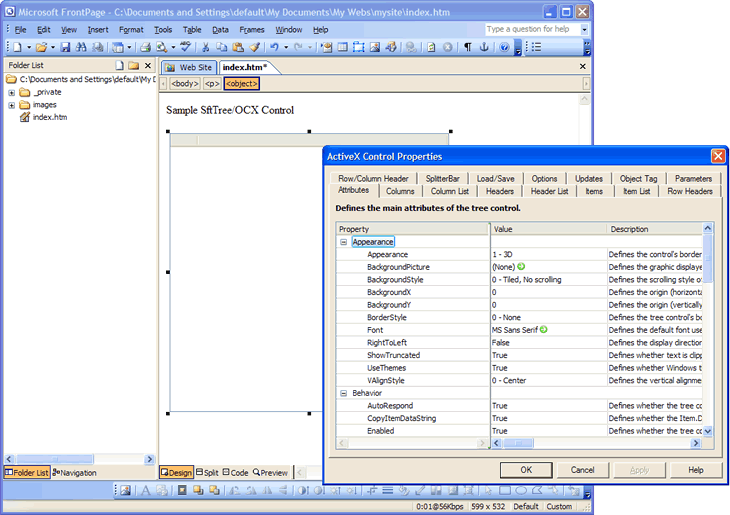This screenshot has width=730, height=515.
Task: Click the Cancel button
Action: [x=582, y=469]
